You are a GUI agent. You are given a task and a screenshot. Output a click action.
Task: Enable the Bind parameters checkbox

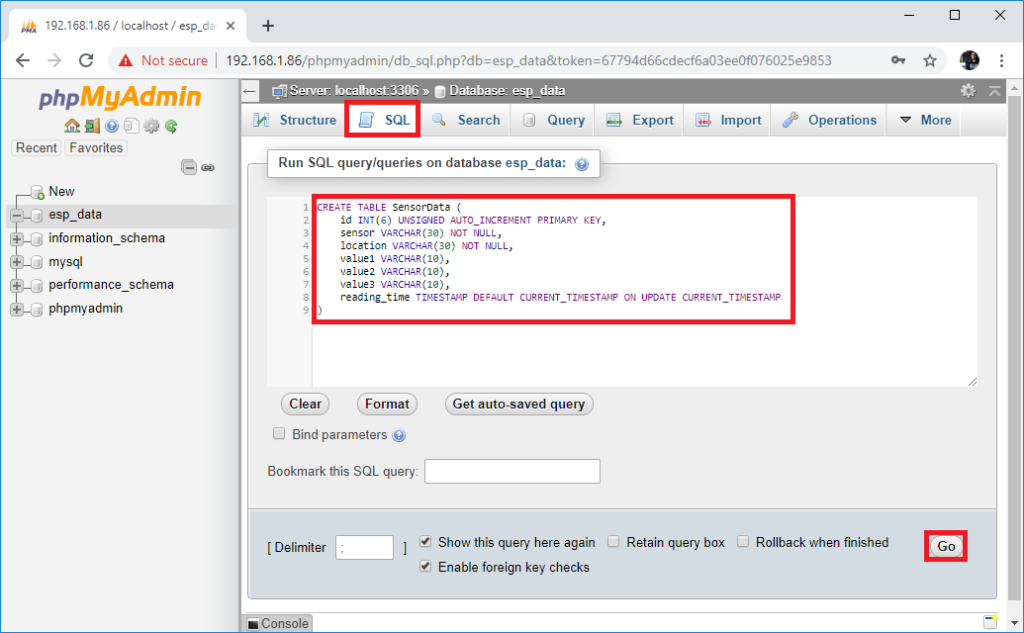tap(279, 435)
